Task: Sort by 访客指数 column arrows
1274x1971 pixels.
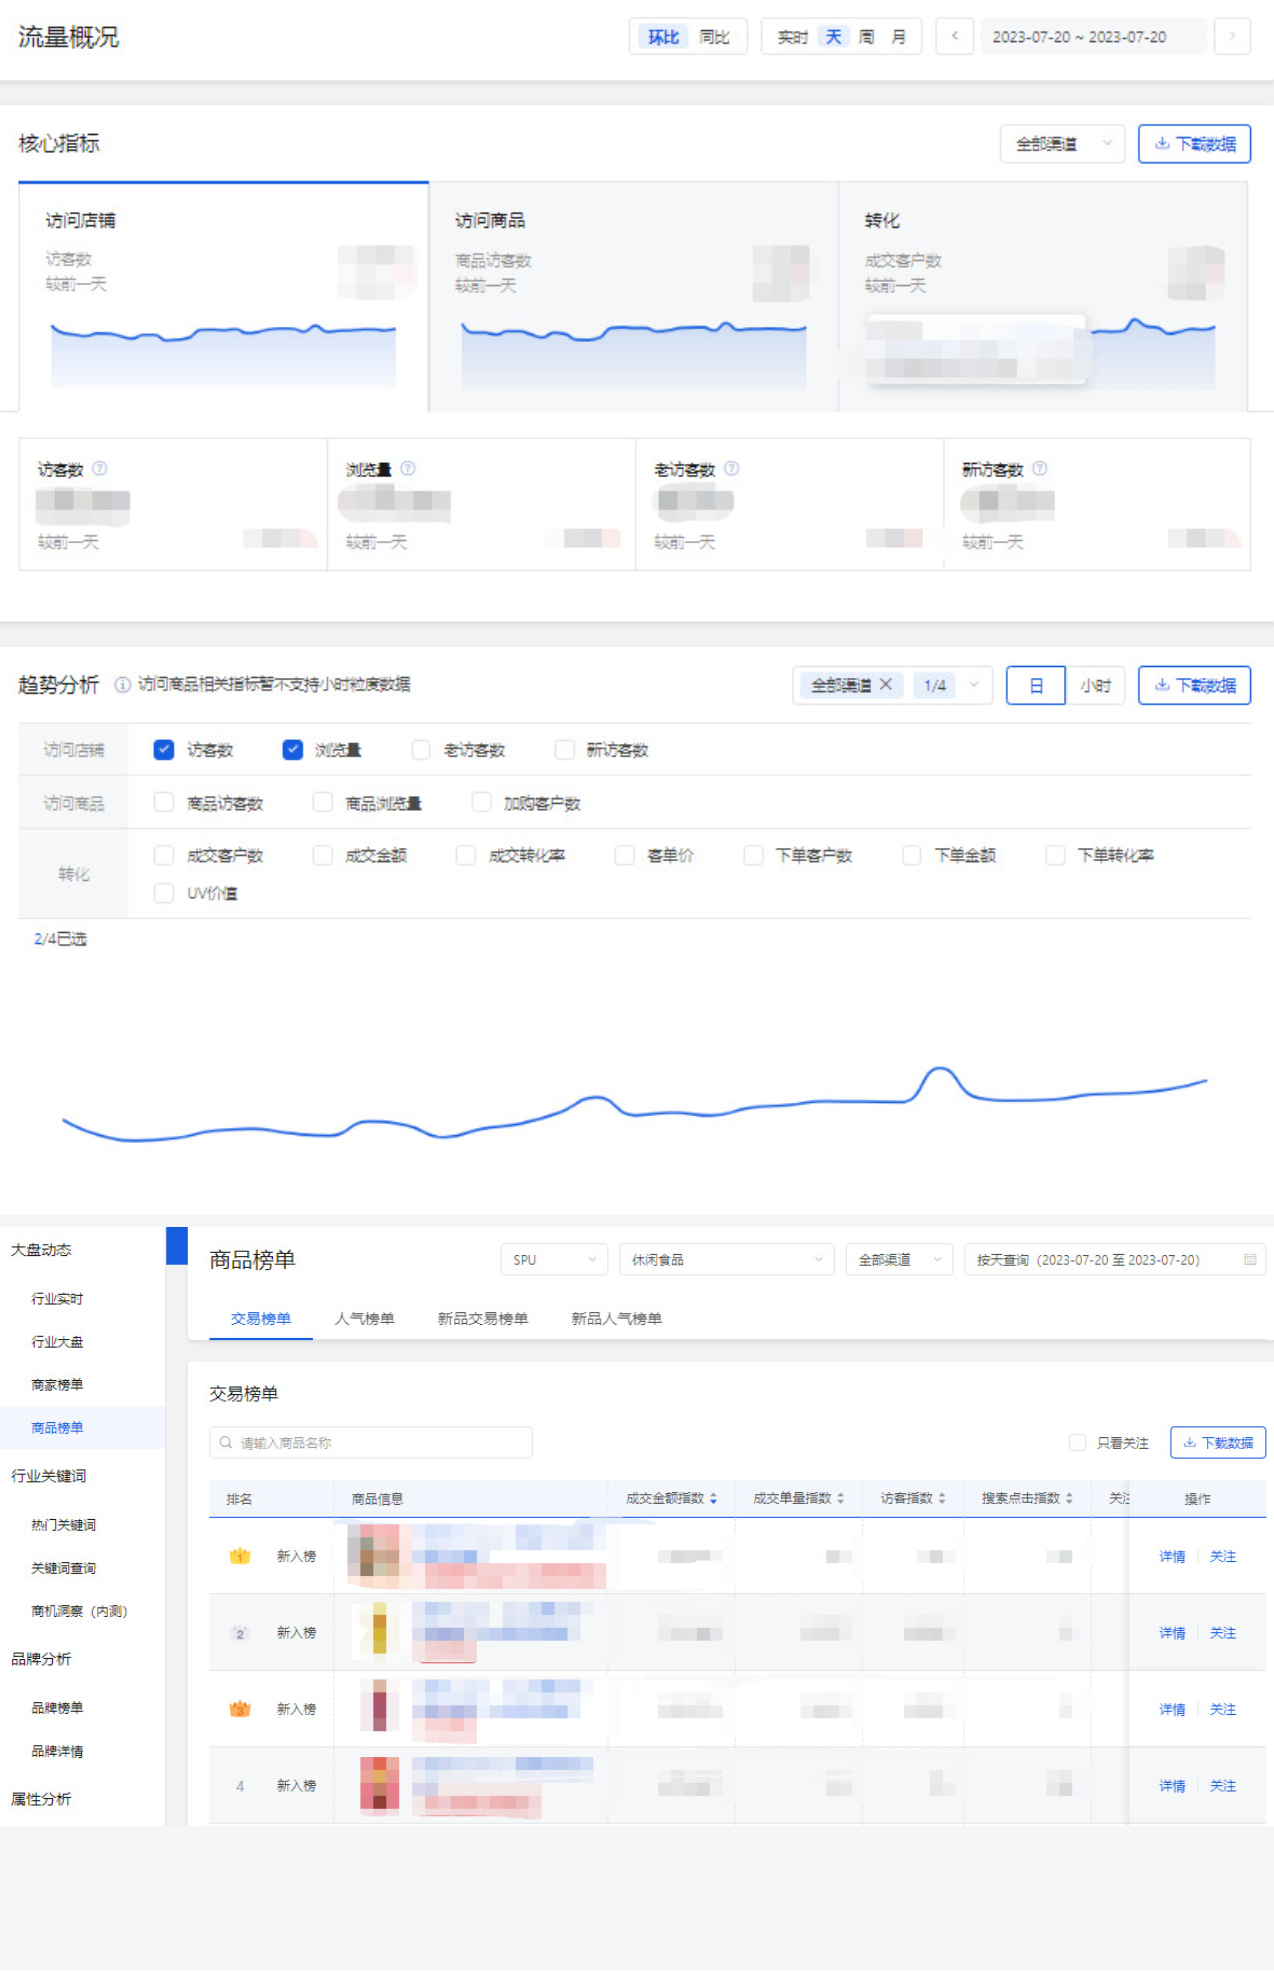Action: pyautogui.click(x=942, y=1498)
